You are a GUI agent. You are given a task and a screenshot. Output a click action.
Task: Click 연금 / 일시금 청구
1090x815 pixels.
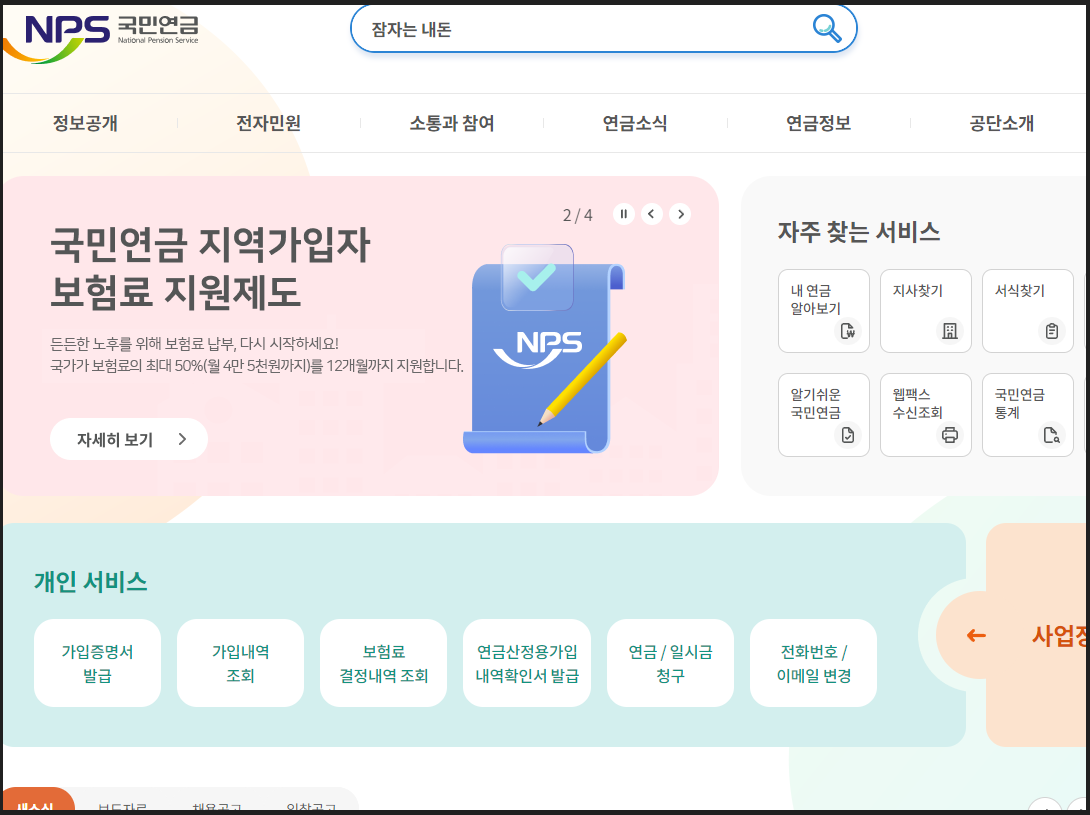[670, 662]
